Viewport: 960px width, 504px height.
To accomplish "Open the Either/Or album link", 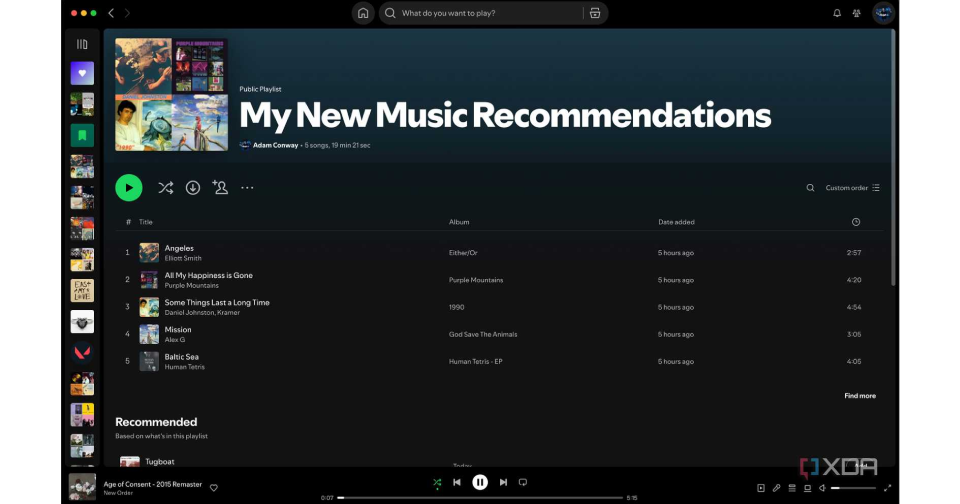I will click(463, 253).
